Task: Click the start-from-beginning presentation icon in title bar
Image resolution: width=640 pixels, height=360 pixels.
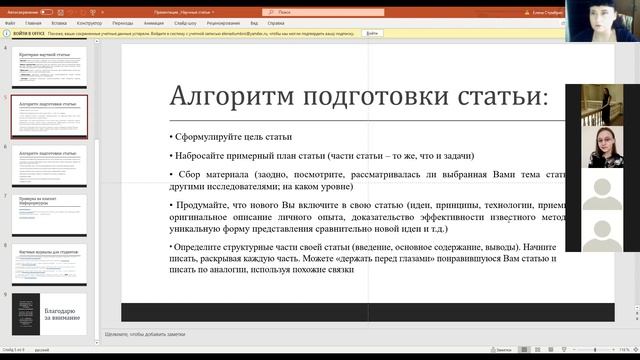Action: (x=93, y=12)
